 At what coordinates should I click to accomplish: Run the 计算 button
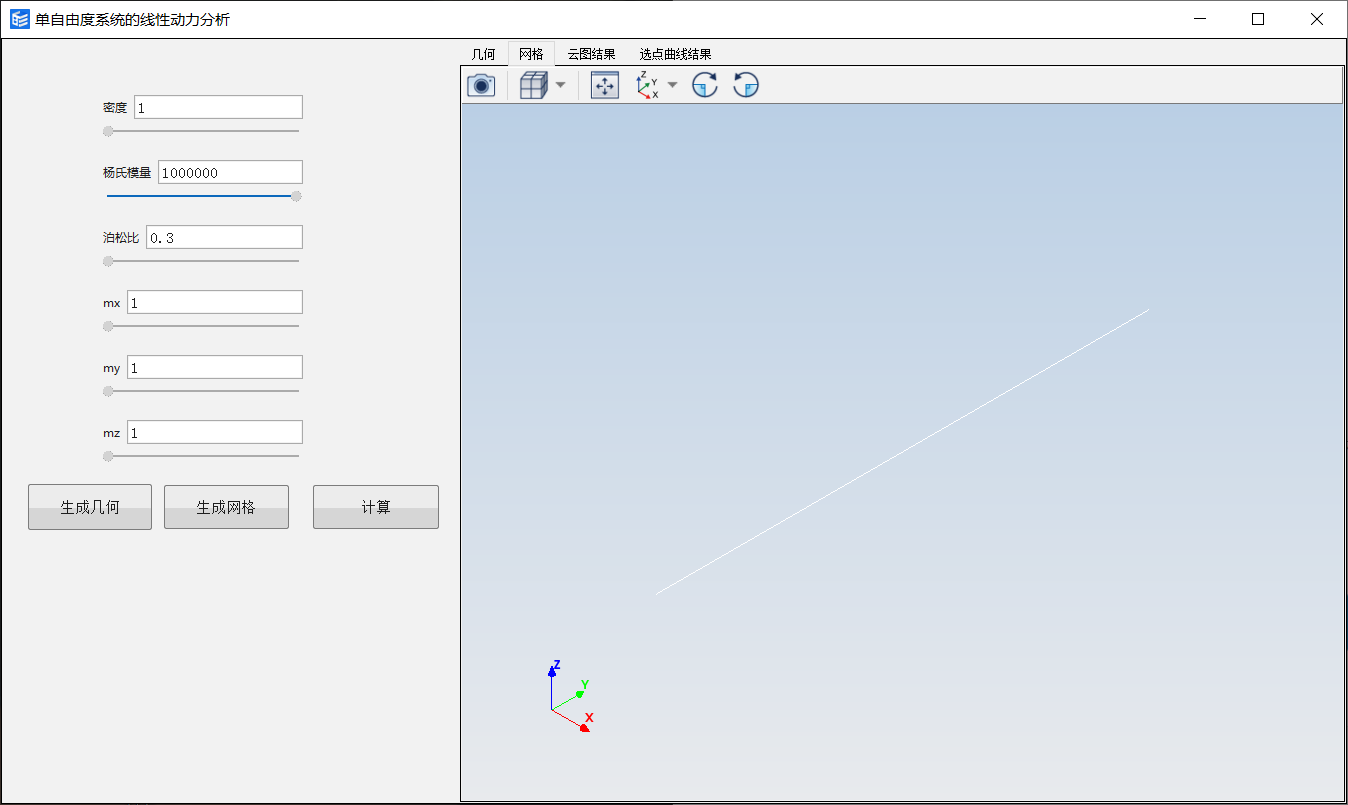pos(376,507)
